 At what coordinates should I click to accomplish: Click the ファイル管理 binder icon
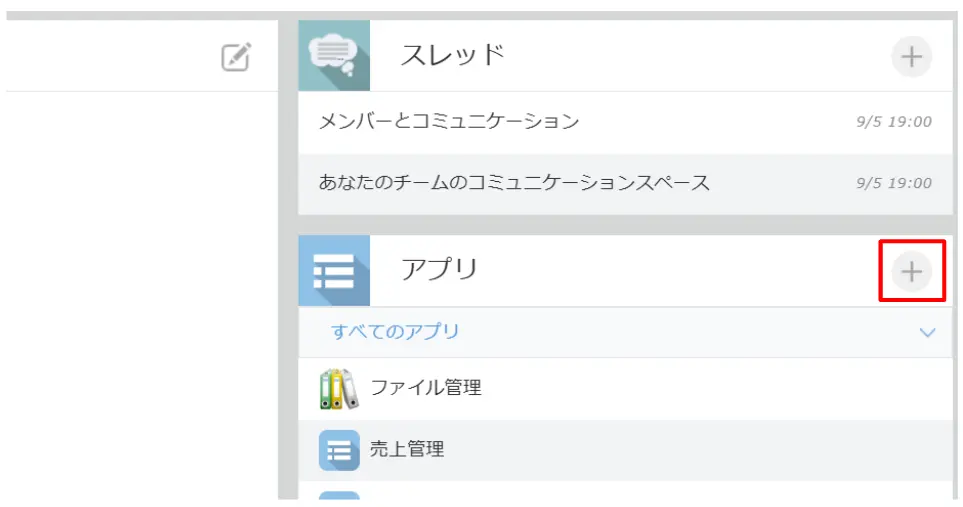pyautogui.click(x=339, y=388)
